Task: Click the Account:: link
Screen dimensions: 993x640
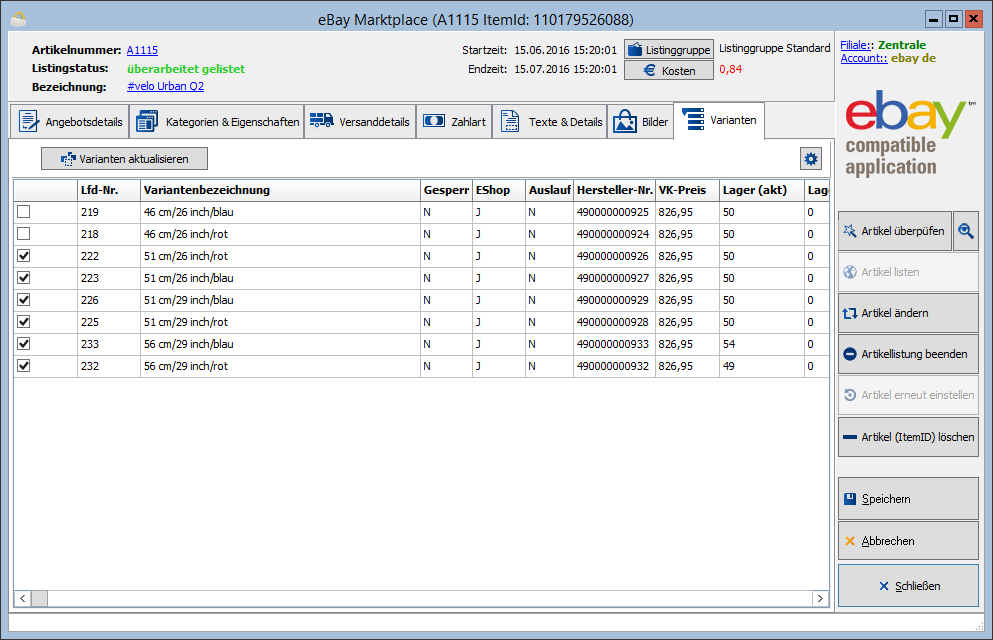Action: pos(864,58)
